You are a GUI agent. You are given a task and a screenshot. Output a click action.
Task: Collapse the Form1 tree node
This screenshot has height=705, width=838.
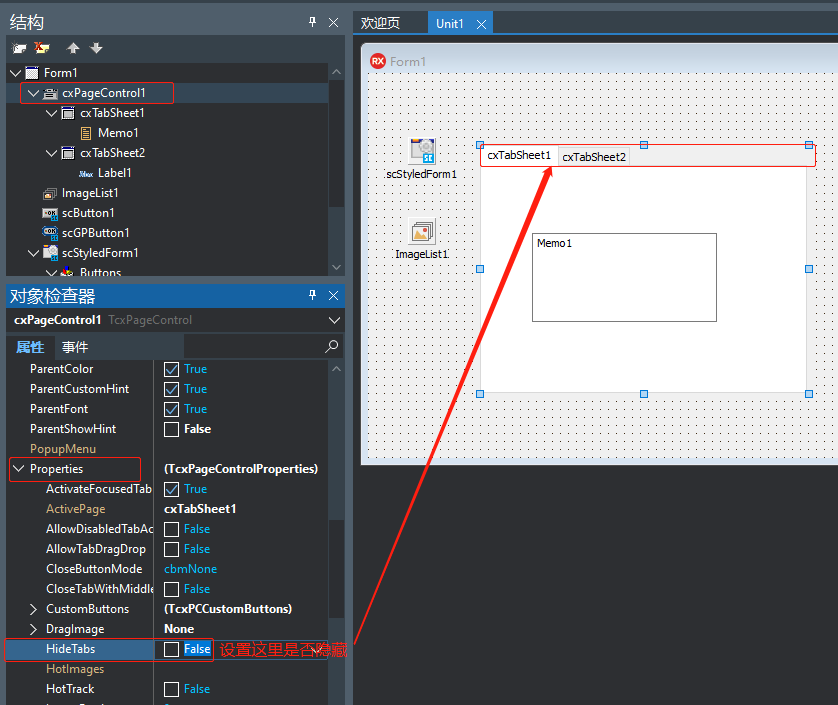[15, 73]
